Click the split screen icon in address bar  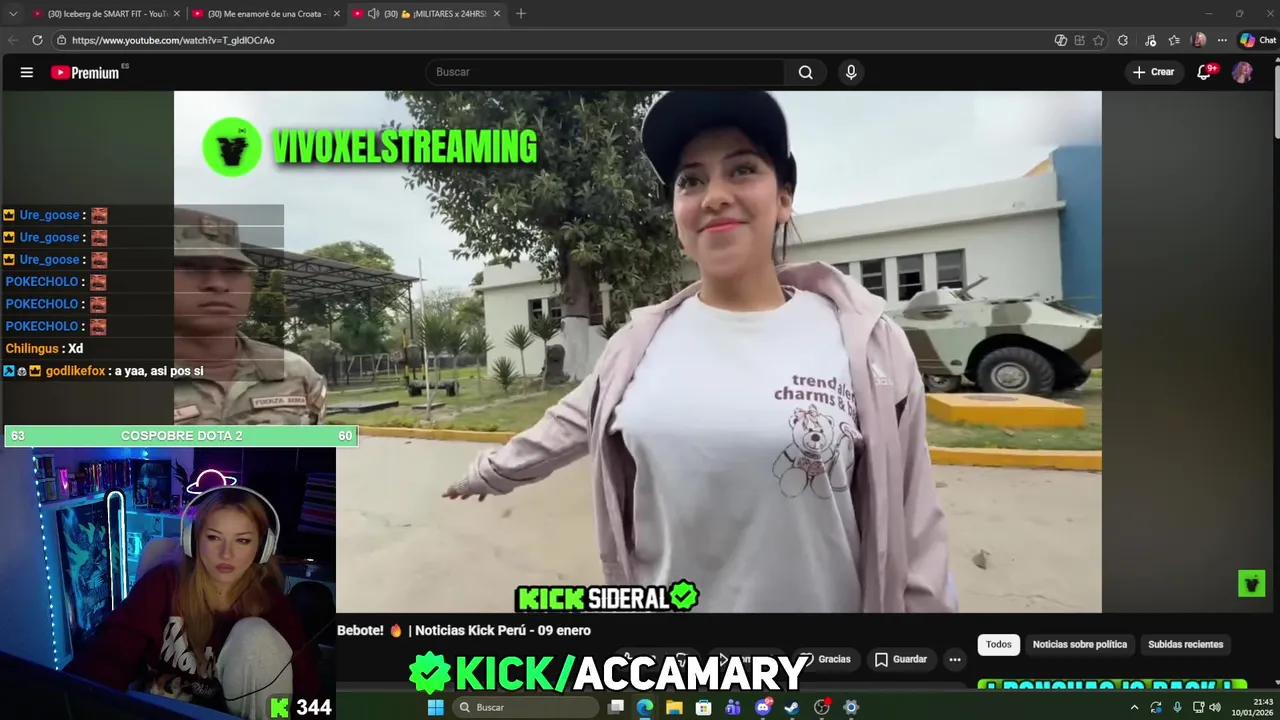coord(1079,40)
